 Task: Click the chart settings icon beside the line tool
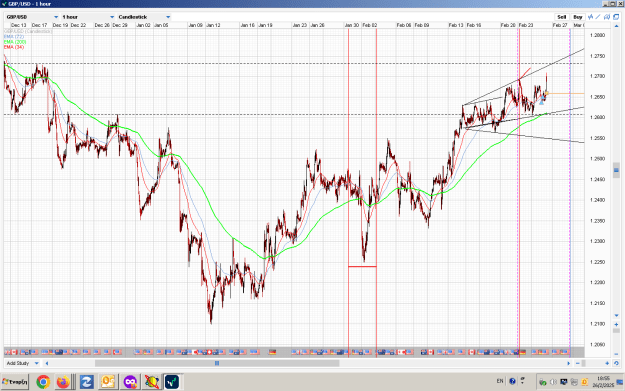607,17
